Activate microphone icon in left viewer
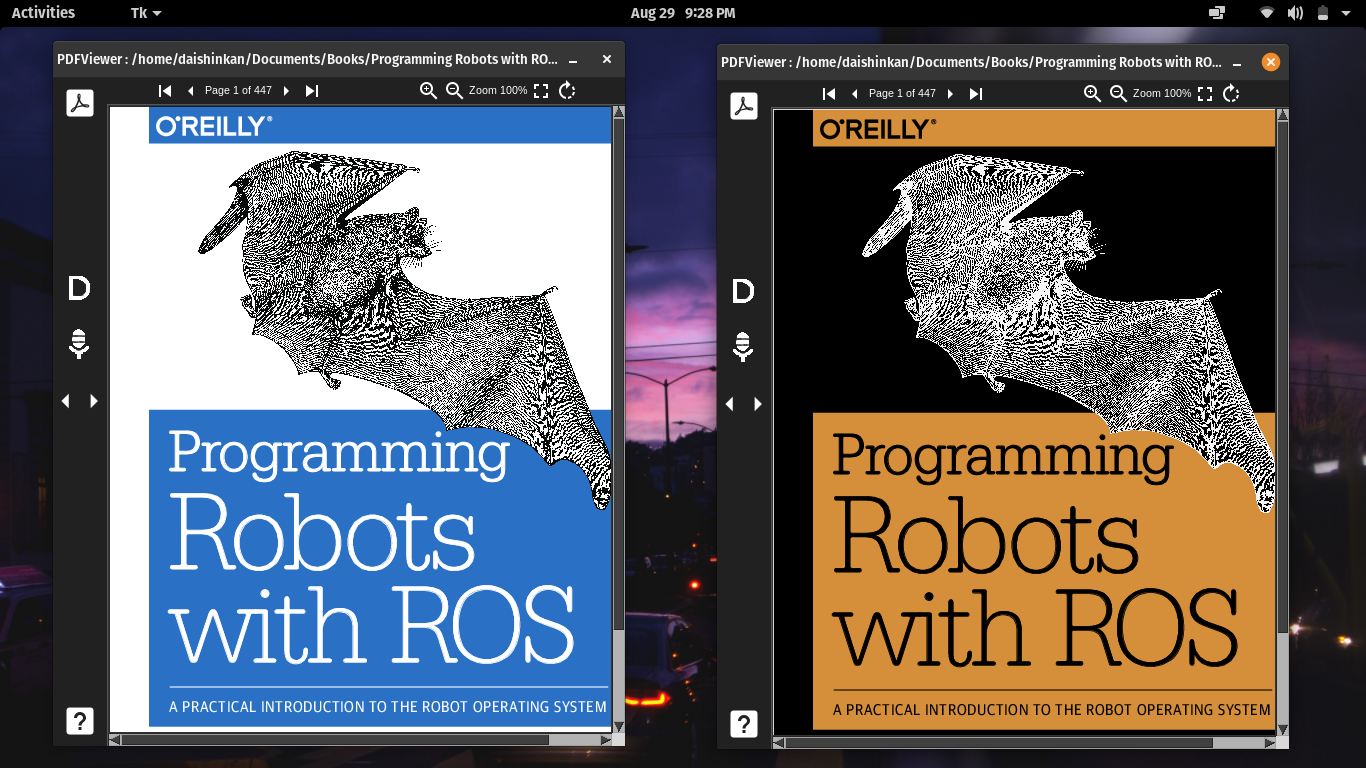 click(x=79, y=343)
